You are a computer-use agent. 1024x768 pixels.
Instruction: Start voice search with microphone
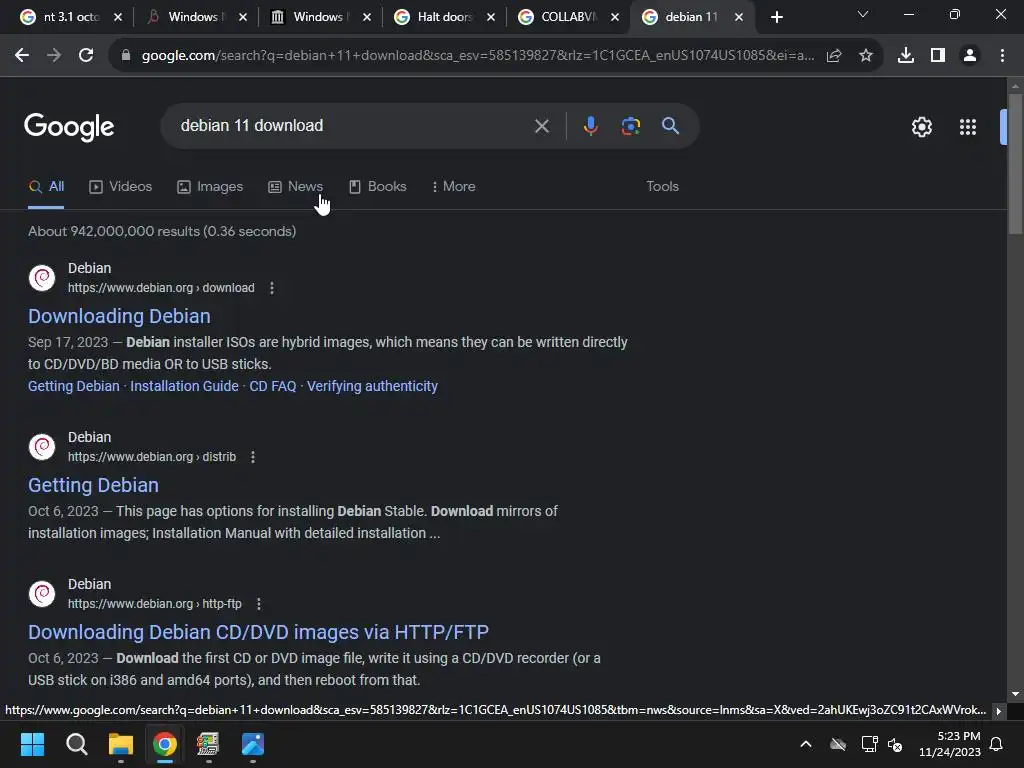(x=590, y=125)
